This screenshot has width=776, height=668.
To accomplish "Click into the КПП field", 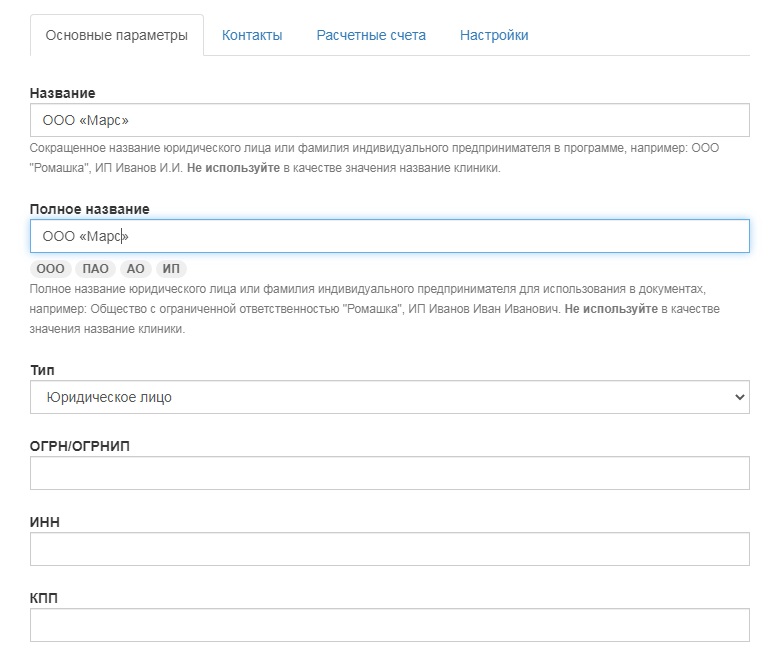I will (x=389, y=625).
